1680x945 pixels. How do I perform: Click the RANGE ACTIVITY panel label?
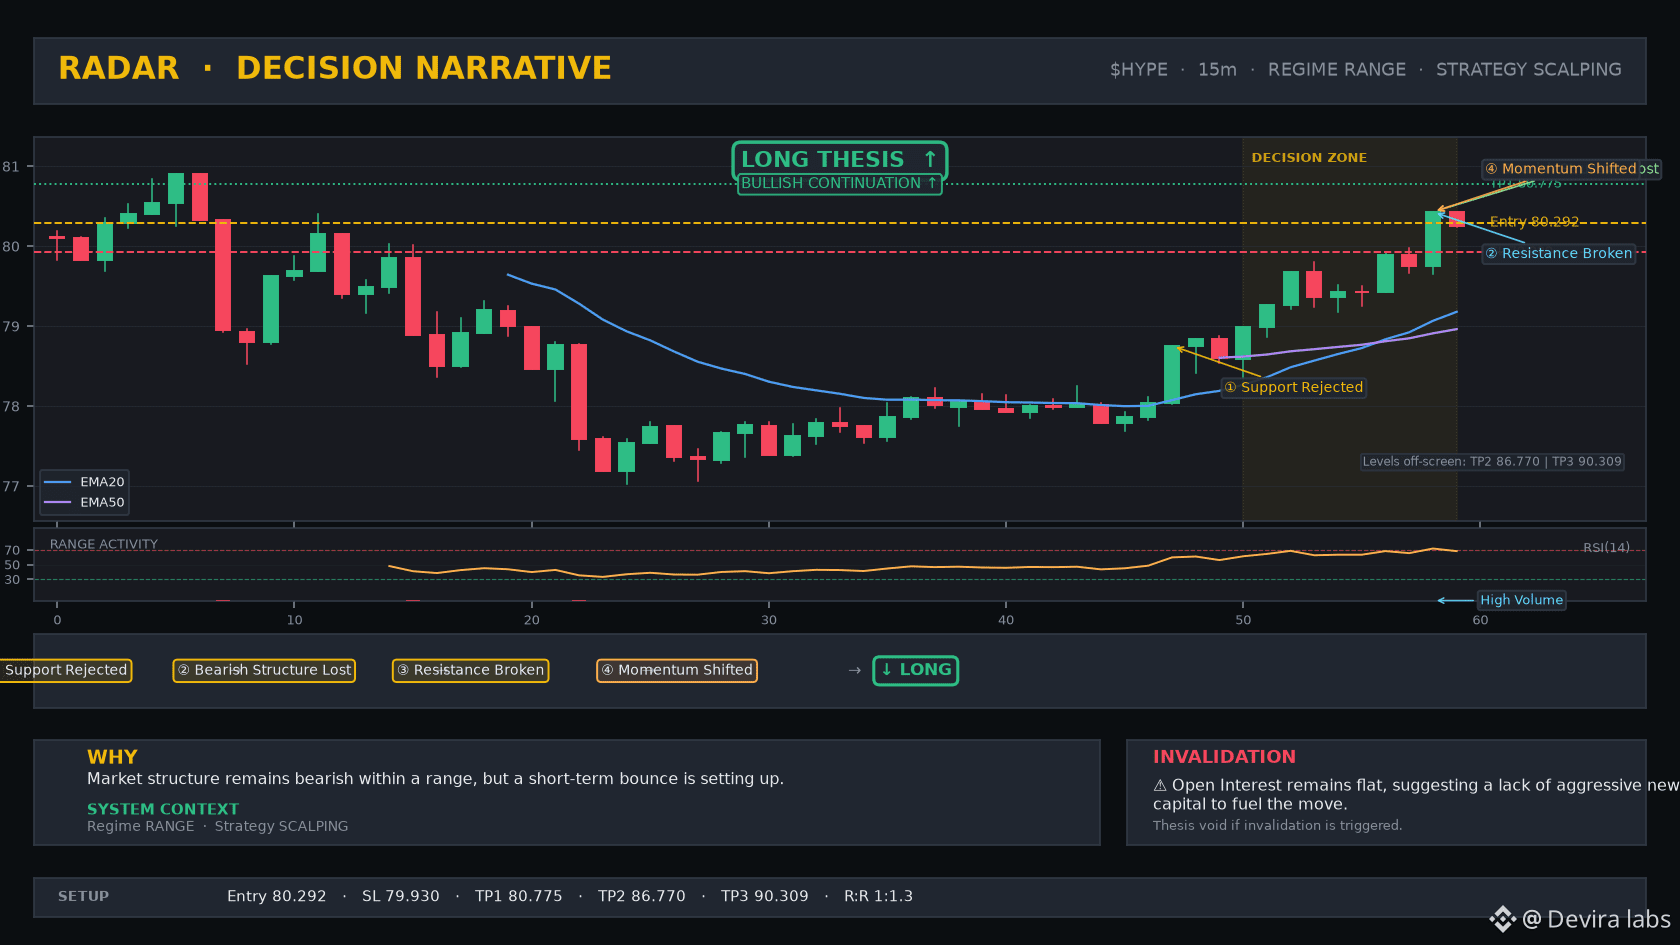pyautogui.click(x=104, y=545)
